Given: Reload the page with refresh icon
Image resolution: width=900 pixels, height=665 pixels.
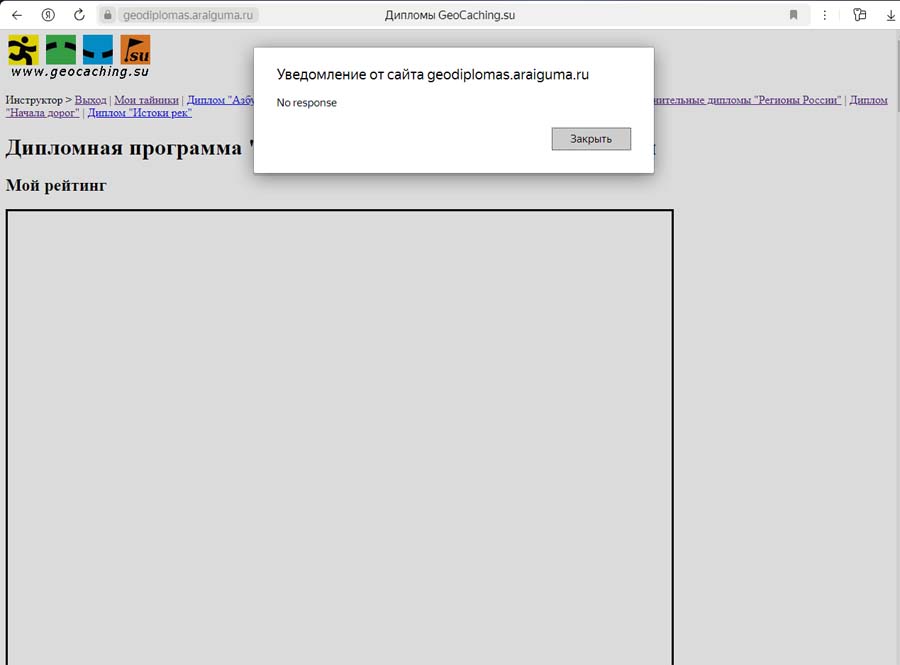Looking at the screenshot, I should [79, 15].
